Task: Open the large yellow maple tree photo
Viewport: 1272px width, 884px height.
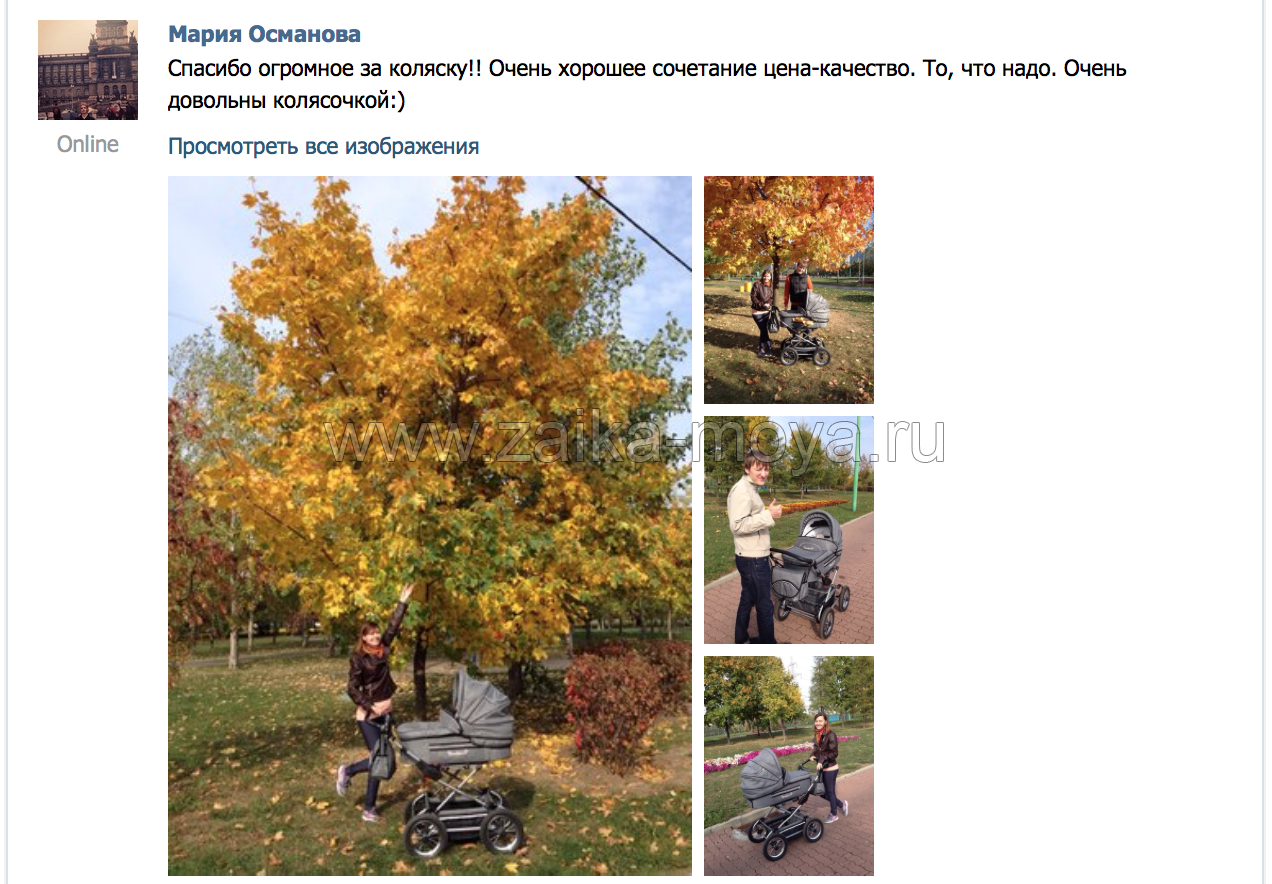Action: pos(430,526)
